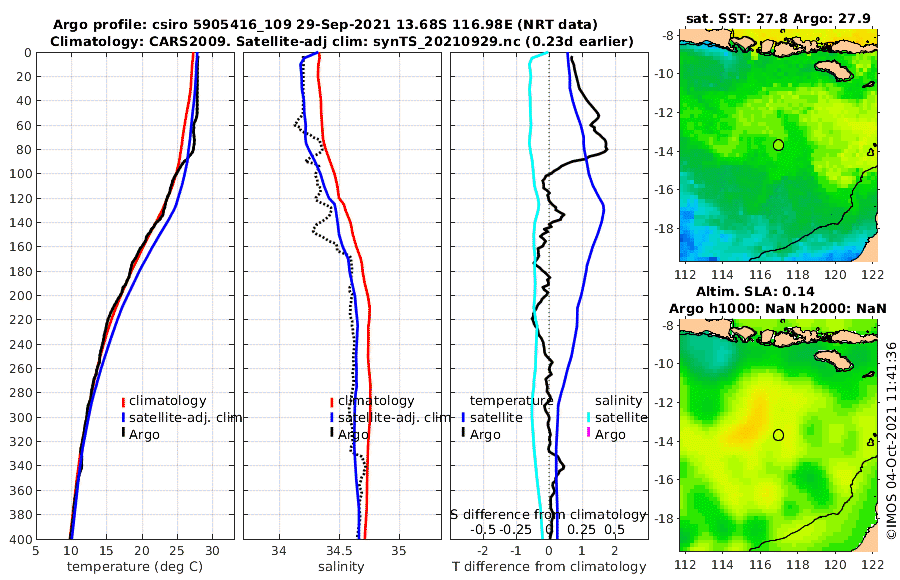Click blue satellite-adj. clim swatch in salinity plot

(332, 417)
